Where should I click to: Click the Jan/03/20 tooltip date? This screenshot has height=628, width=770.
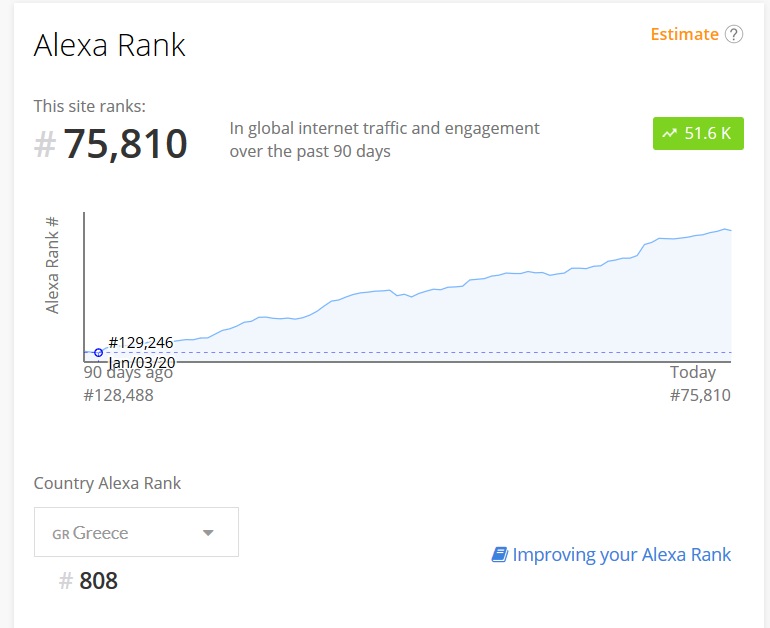(x=141, y=362)
